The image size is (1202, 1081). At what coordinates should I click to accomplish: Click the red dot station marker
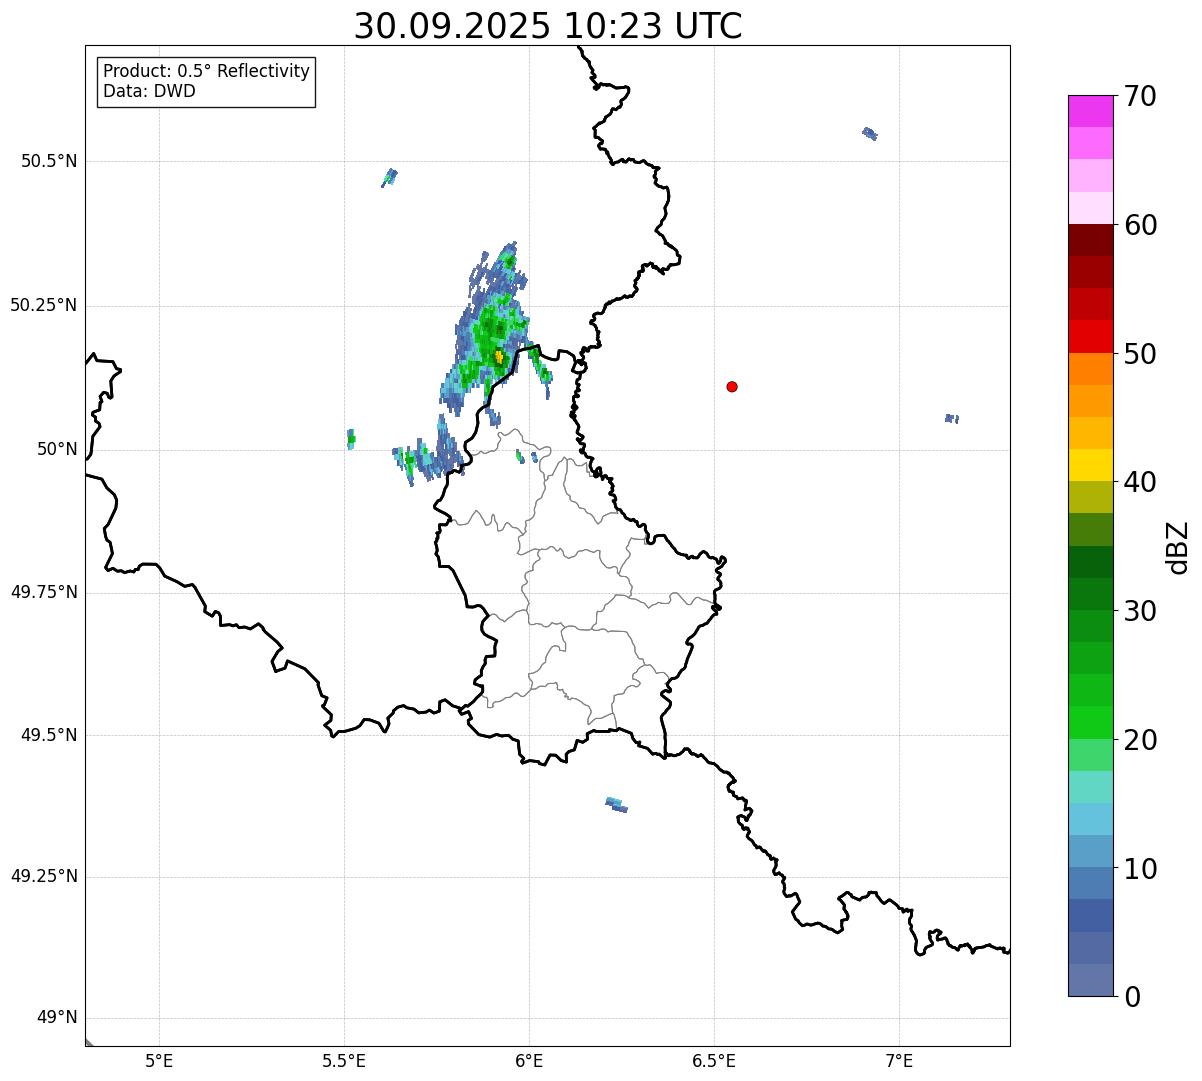(x=732, y=387)
